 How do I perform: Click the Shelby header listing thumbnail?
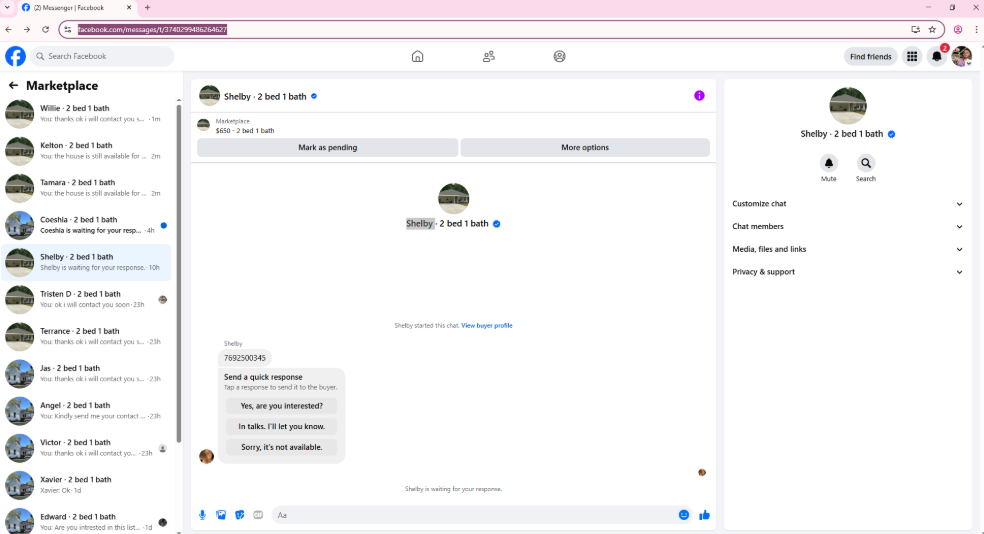(209, 96)
